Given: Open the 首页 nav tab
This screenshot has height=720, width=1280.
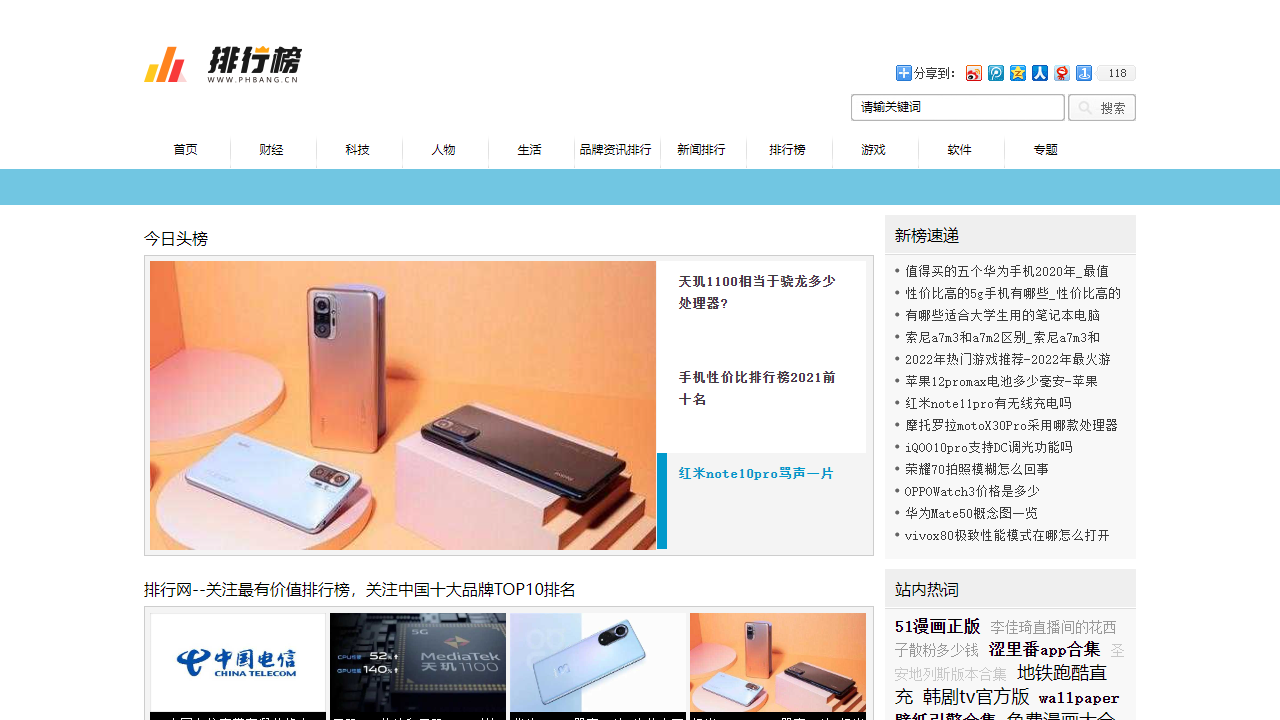Looking at the screenshot, I should pos(186,150).
